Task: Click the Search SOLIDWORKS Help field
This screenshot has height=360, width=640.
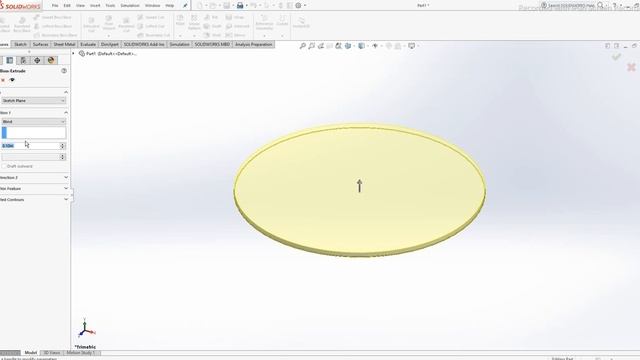Action: [570, 6]
